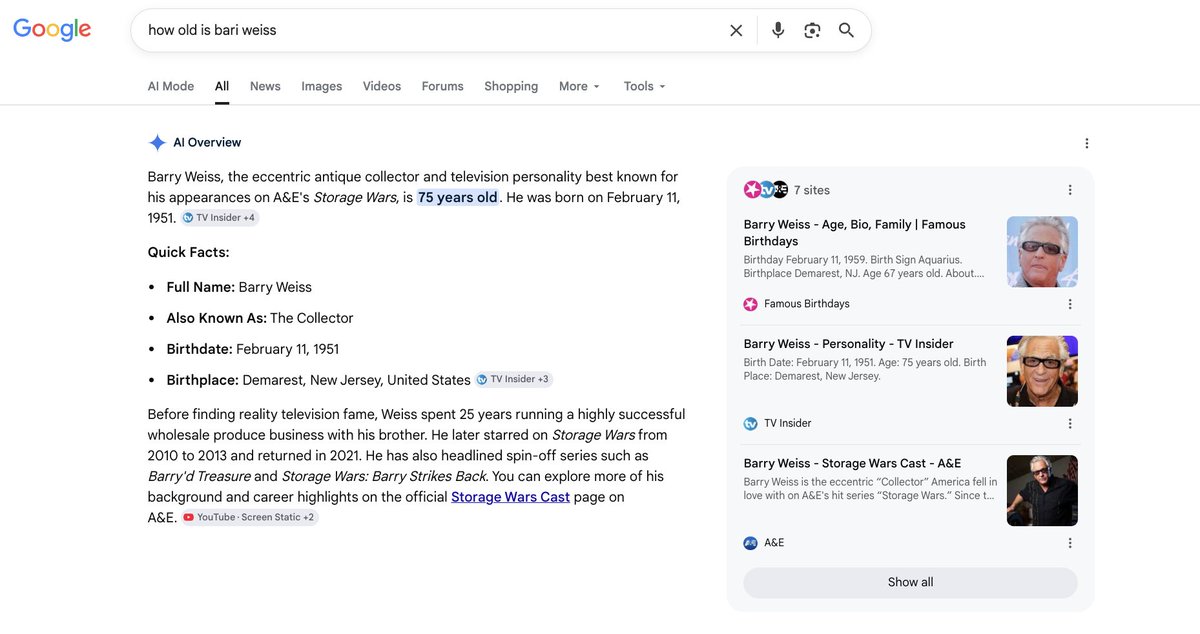1200x634 pixels.
Task: Click the Famous Birthdays source name
Action: [807, 304]
